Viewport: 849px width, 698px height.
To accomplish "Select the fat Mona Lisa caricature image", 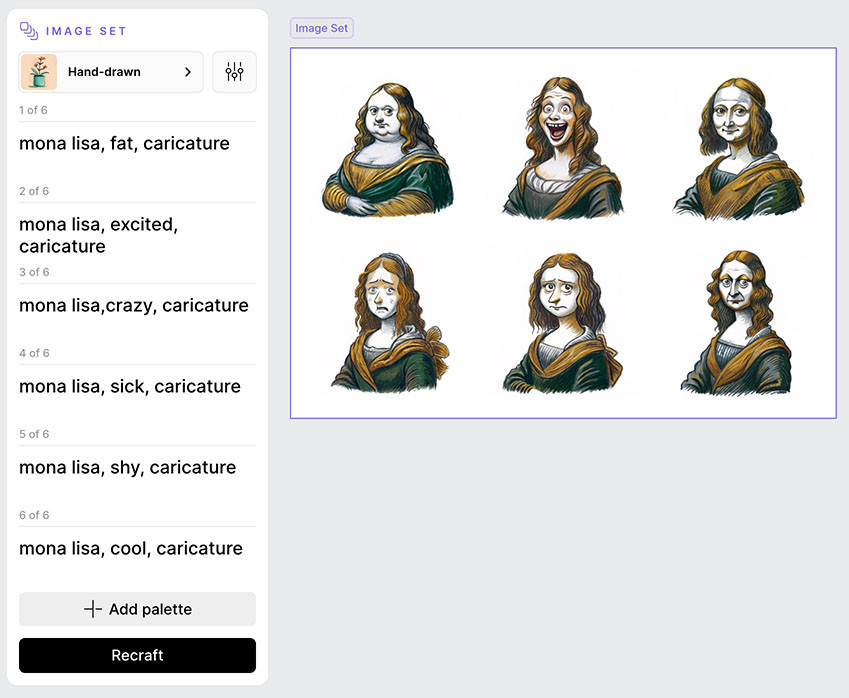I will (388, 149).
